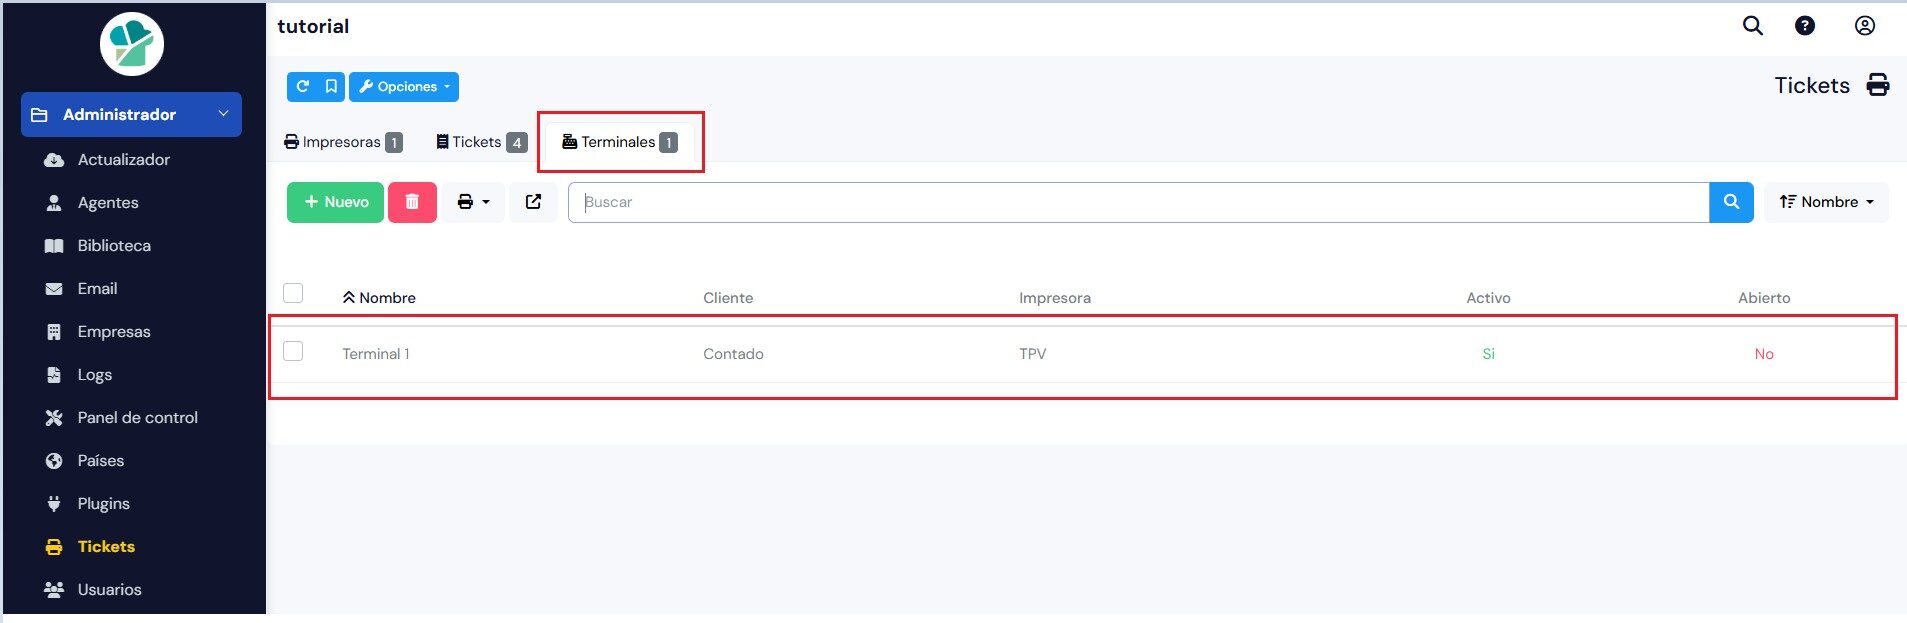Switch to the Tickets tab

click(x=481, y=142)
